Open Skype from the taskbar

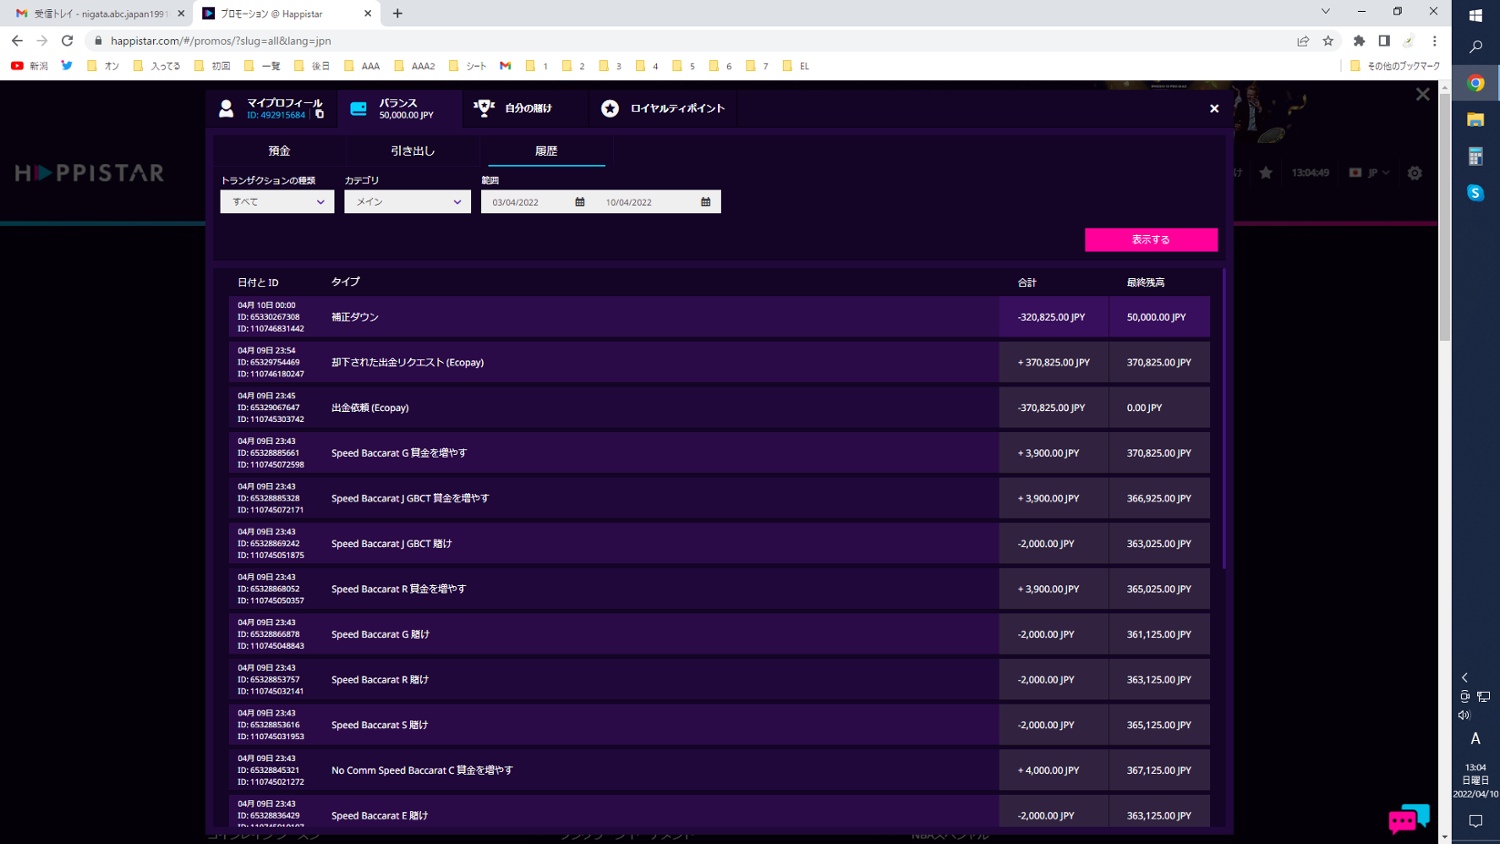(1475, 192)
